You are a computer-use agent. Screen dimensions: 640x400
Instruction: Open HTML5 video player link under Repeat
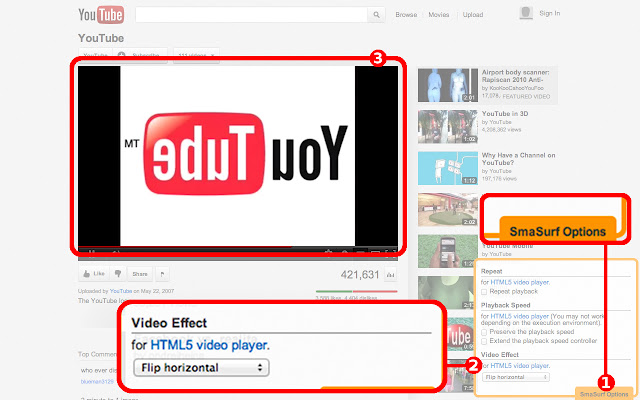coord(520,282)
